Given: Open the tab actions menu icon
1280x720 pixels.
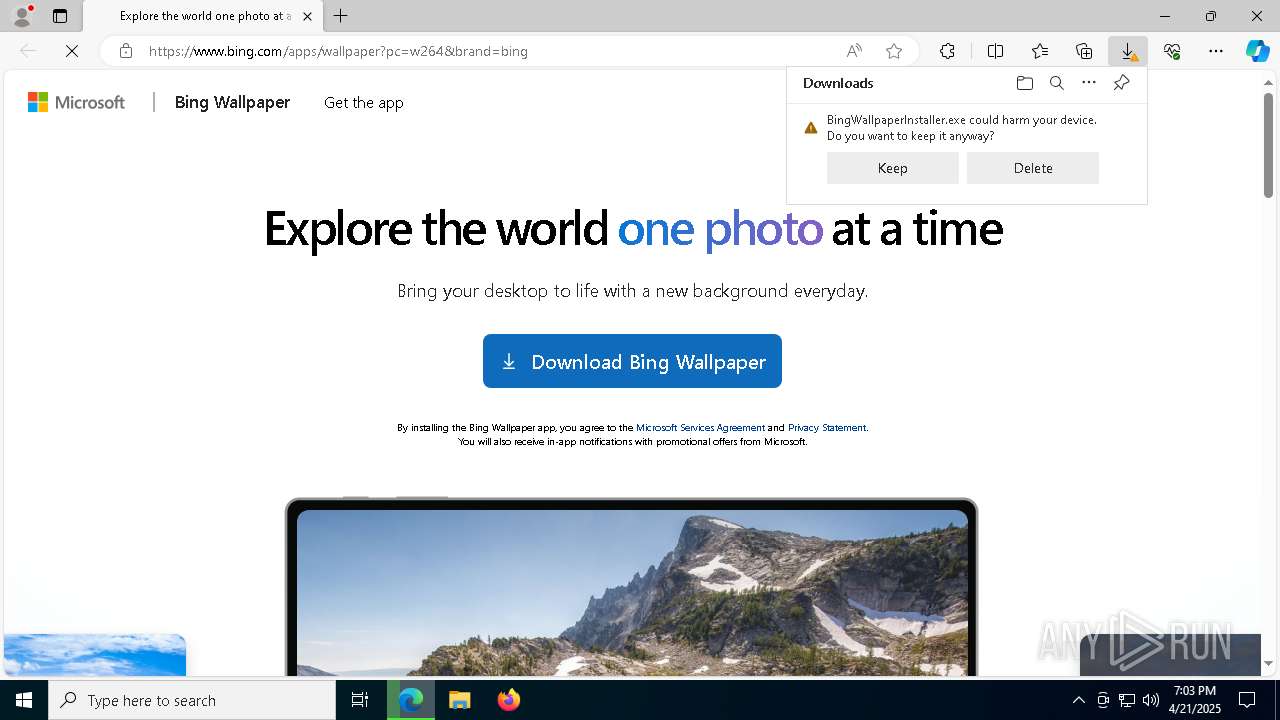Looking at the screenshot, I should (x=60, y=16).
